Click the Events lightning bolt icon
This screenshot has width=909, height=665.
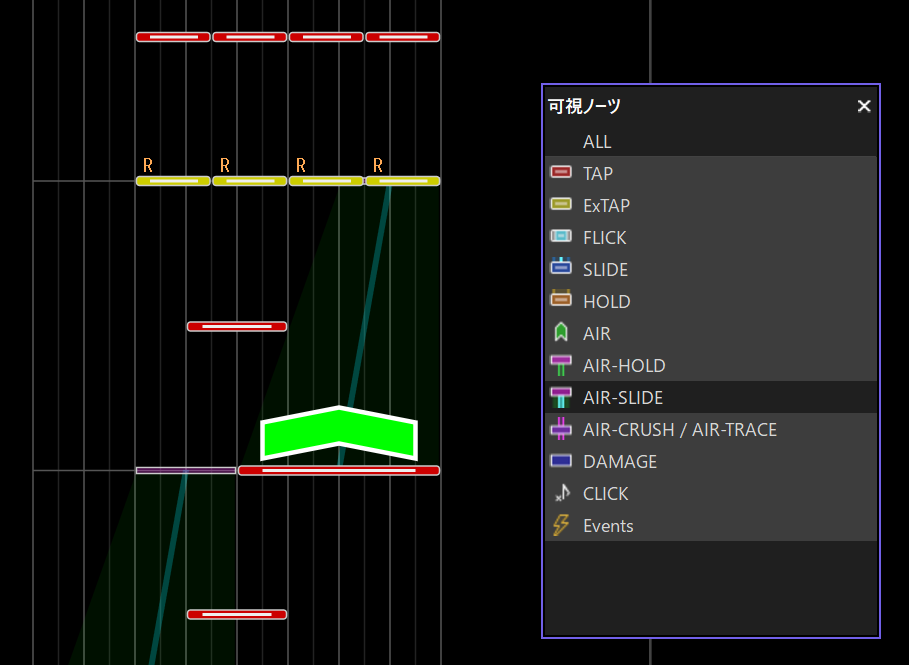(561, 525)
